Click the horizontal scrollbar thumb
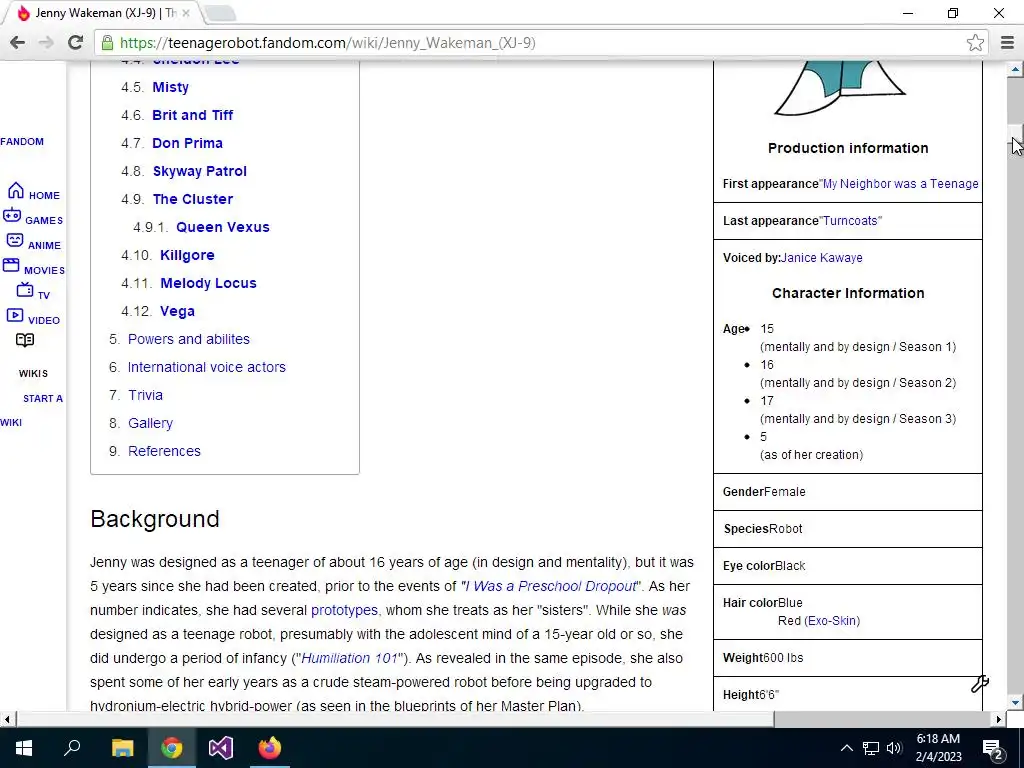1024x768 pixels. point(395,720)
